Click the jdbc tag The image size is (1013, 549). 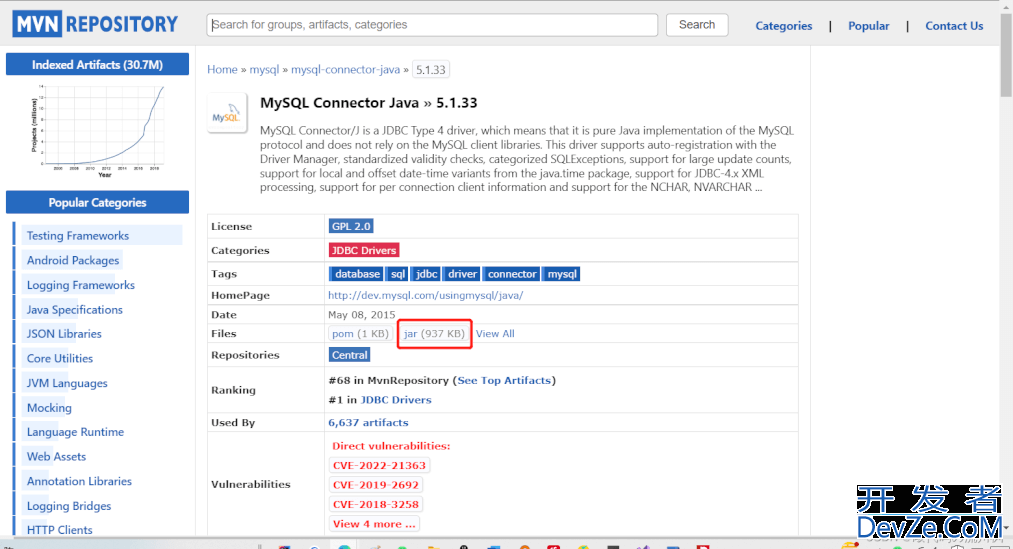pyautogui.click(x=426, y=274)
